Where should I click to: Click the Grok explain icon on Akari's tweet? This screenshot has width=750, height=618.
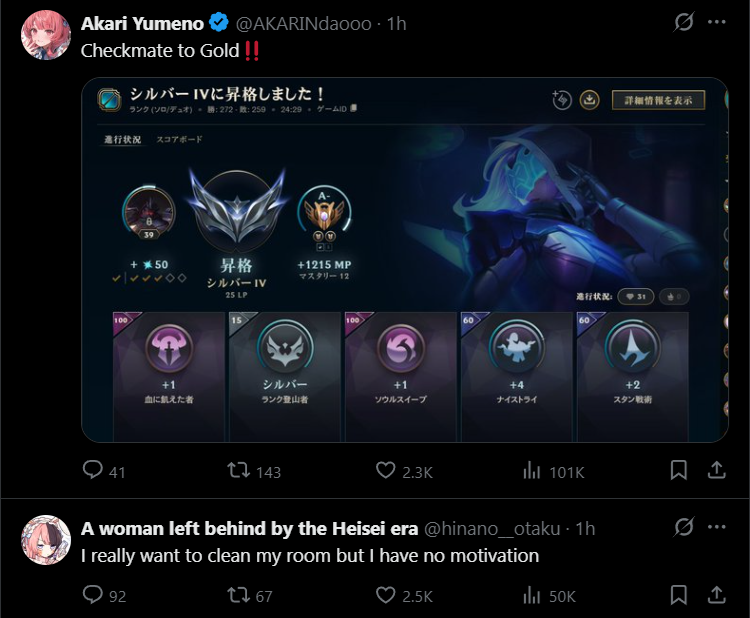click(x=683, y=22)
